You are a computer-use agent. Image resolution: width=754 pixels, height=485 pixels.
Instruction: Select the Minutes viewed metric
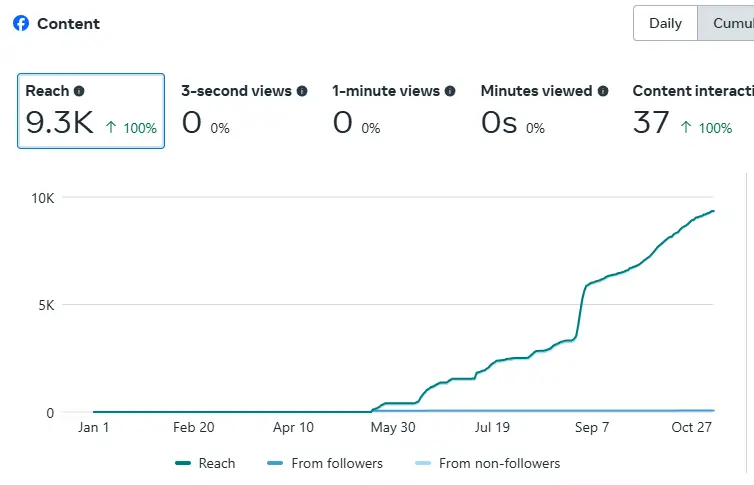click(544, 110)
